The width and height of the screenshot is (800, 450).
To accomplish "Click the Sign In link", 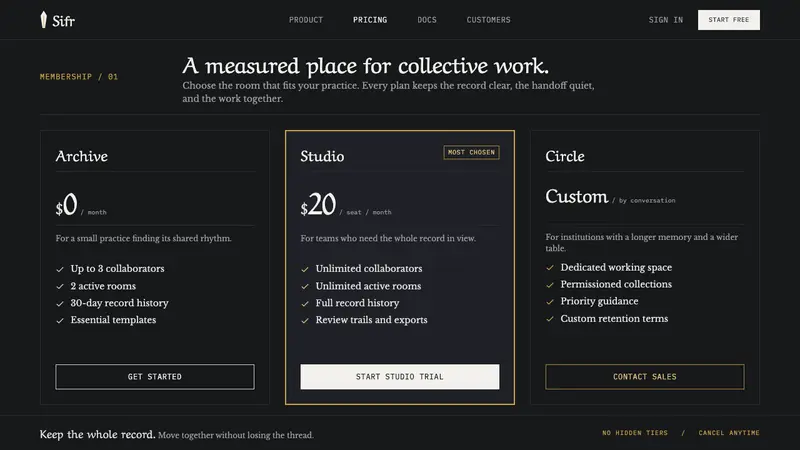I will [666, 20].
